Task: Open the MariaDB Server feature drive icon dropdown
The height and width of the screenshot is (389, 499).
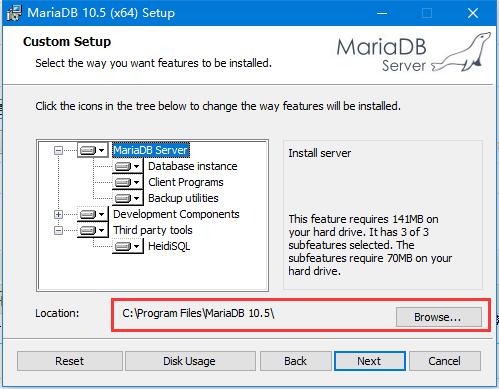Action: [93, 150]
